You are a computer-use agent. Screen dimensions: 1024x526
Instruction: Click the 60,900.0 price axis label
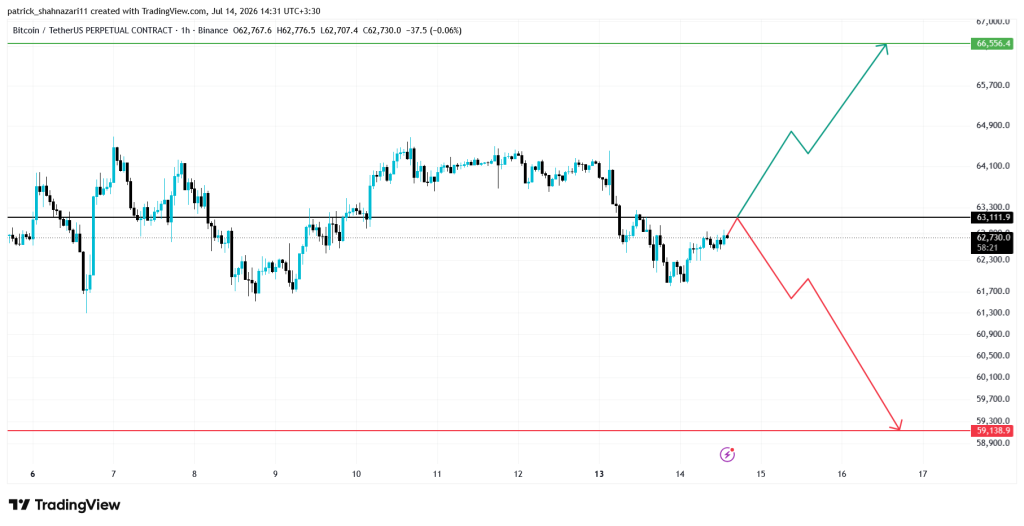point(993,334)
